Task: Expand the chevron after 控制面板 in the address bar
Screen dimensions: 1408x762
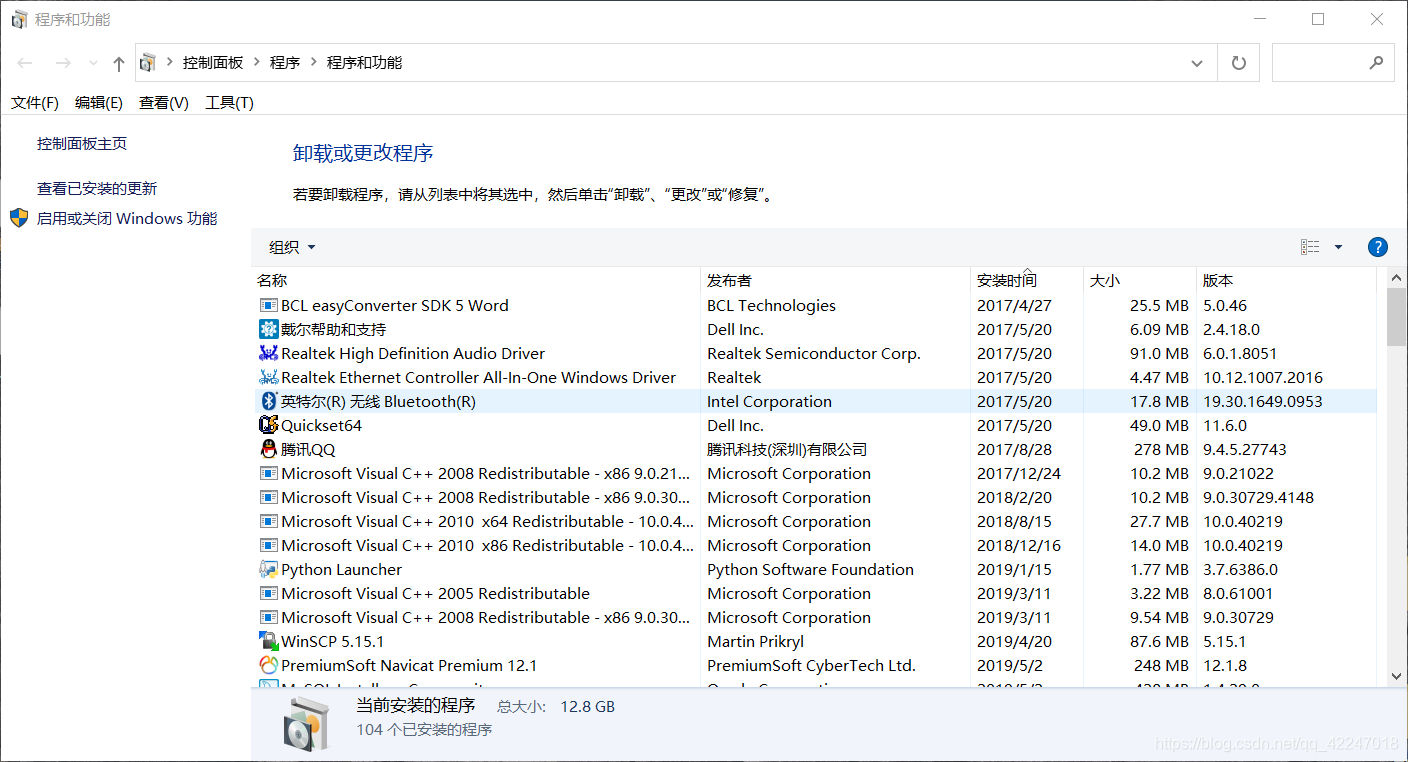Action: tap(256, 62)
